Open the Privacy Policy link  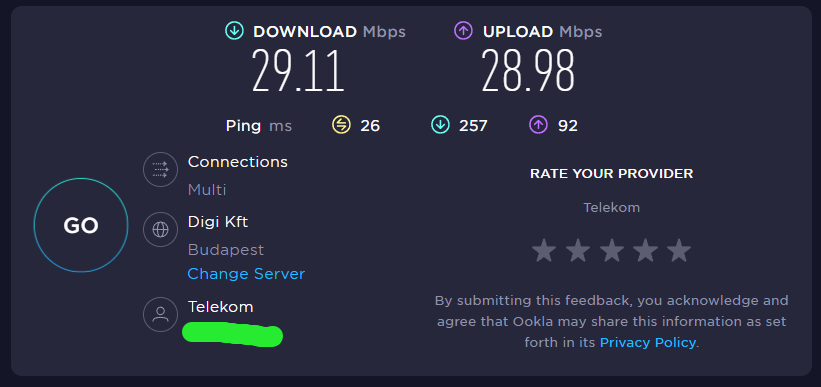(648, 342)
